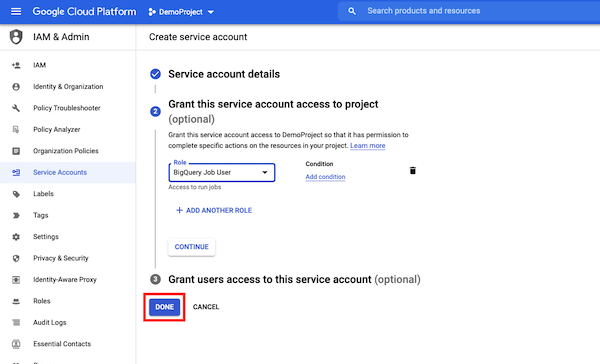Image resolution: width=600 pixels, height=364 pixels.
Task: Click the search magnifier icon
Action: [x=352, y=11]
